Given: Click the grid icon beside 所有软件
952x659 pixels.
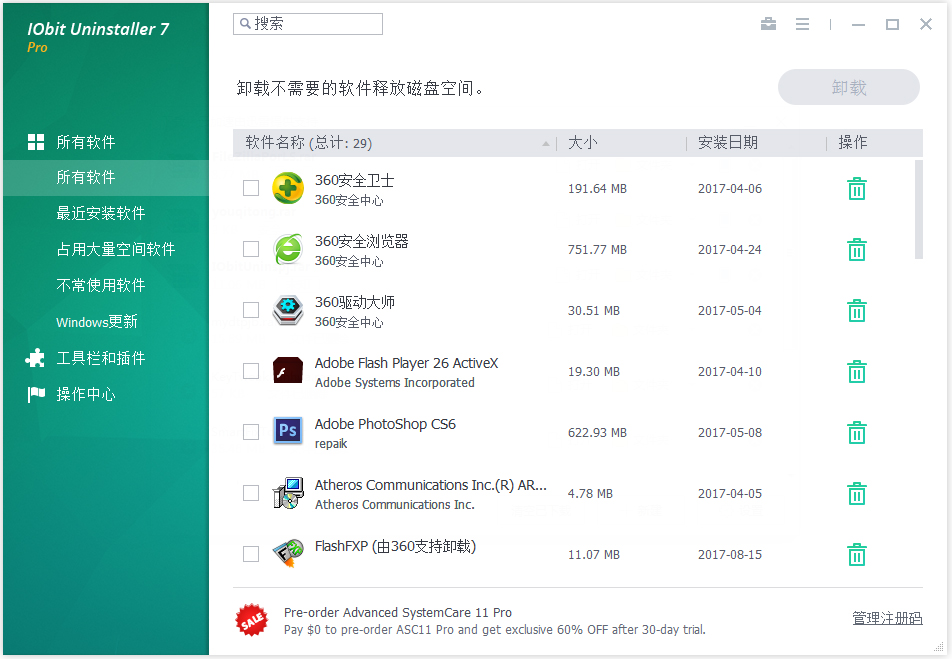Looking at the screenshot, I should (x=36, y=142).
